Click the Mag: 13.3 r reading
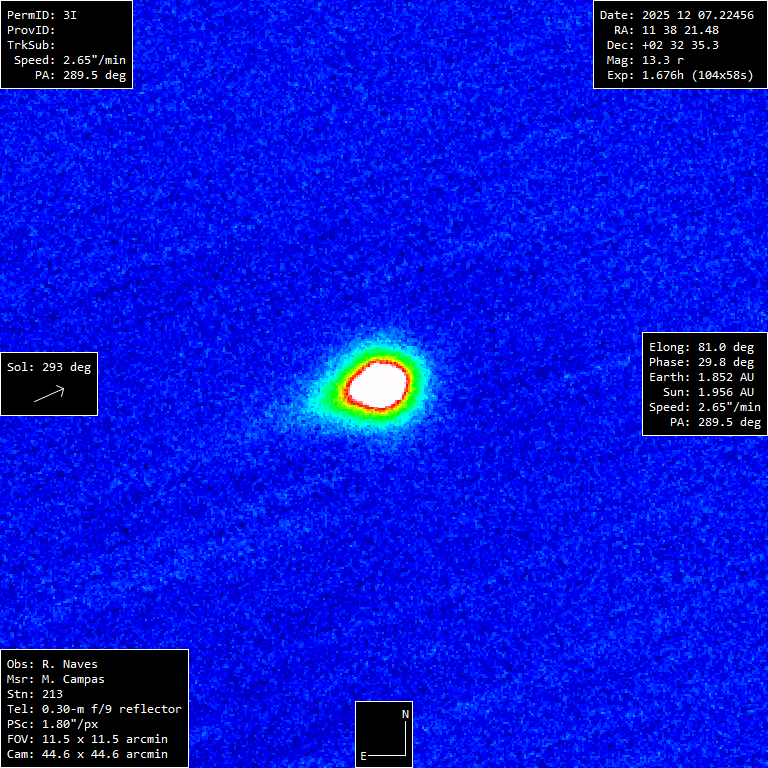Viewport: 768px width, 768px height. pyautogui.click(x=645, y=60)
